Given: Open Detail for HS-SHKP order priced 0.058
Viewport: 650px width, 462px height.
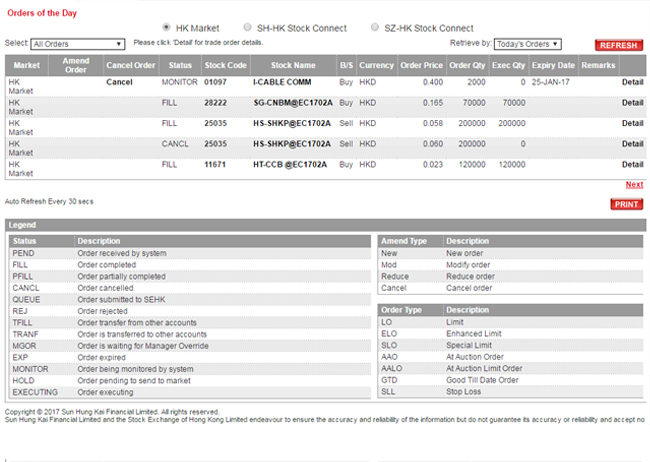Looking at the screenshot, I should click(633, 123).
